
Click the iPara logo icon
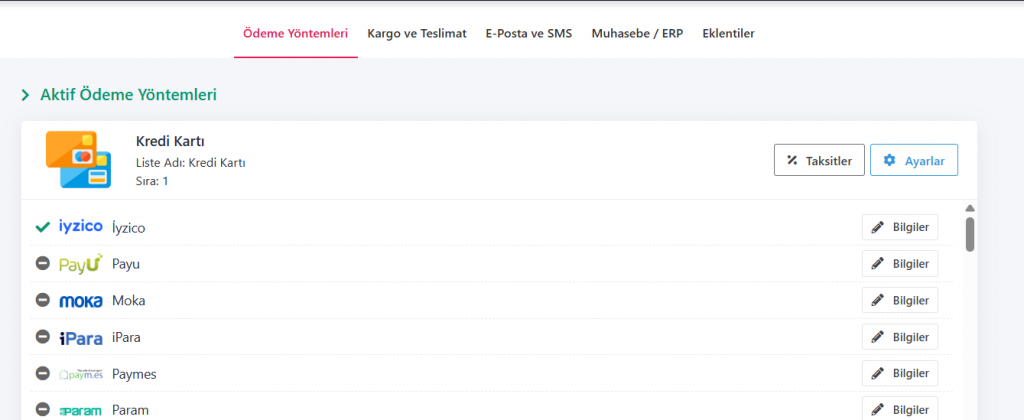point(81,337)
